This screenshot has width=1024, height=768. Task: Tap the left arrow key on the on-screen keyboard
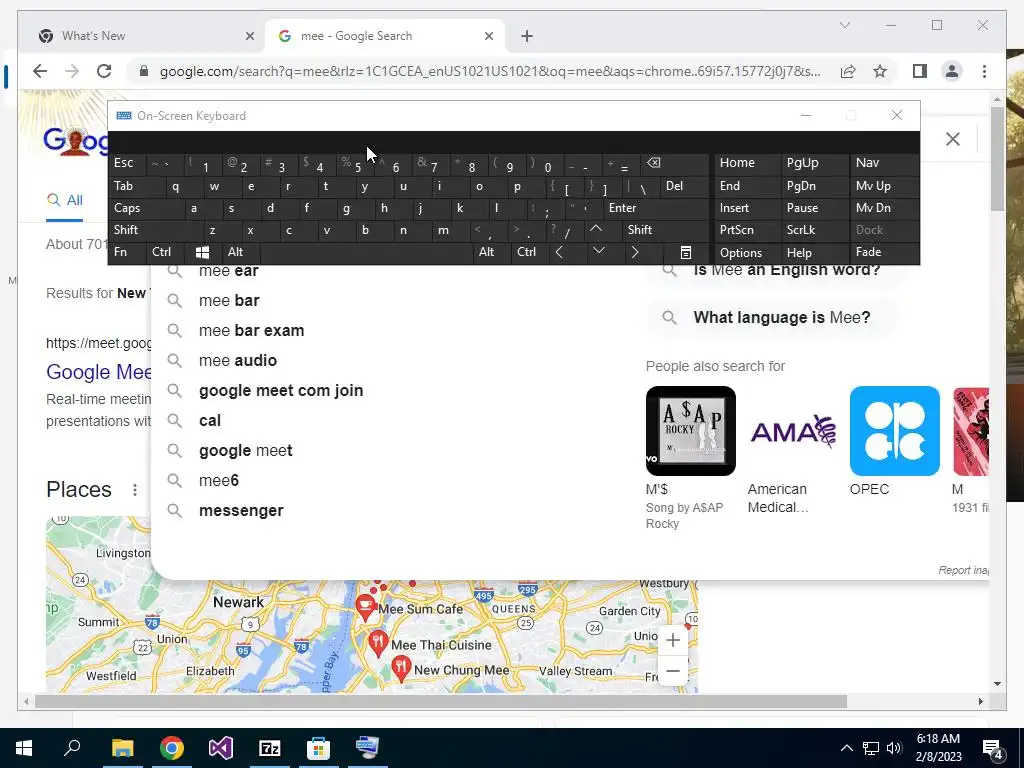pos(560,252)
